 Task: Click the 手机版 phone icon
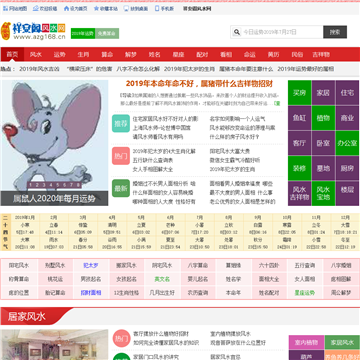tap(157, 9)
